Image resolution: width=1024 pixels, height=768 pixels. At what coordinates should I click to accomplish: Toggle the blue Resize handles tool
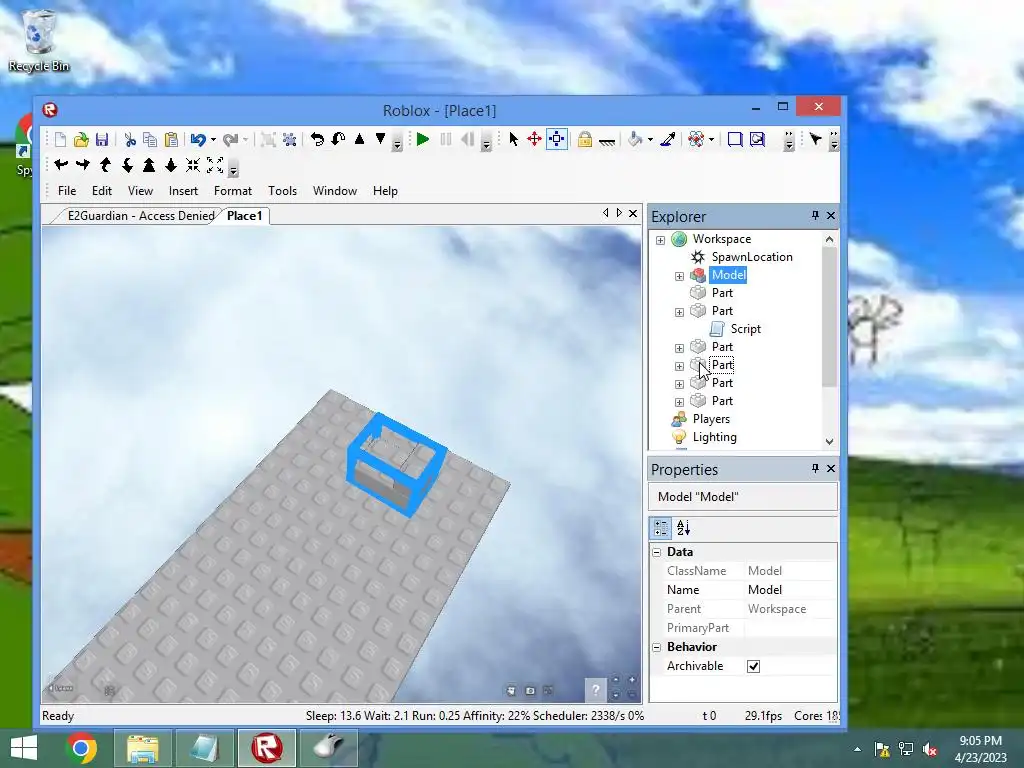(x=556, y=139)
